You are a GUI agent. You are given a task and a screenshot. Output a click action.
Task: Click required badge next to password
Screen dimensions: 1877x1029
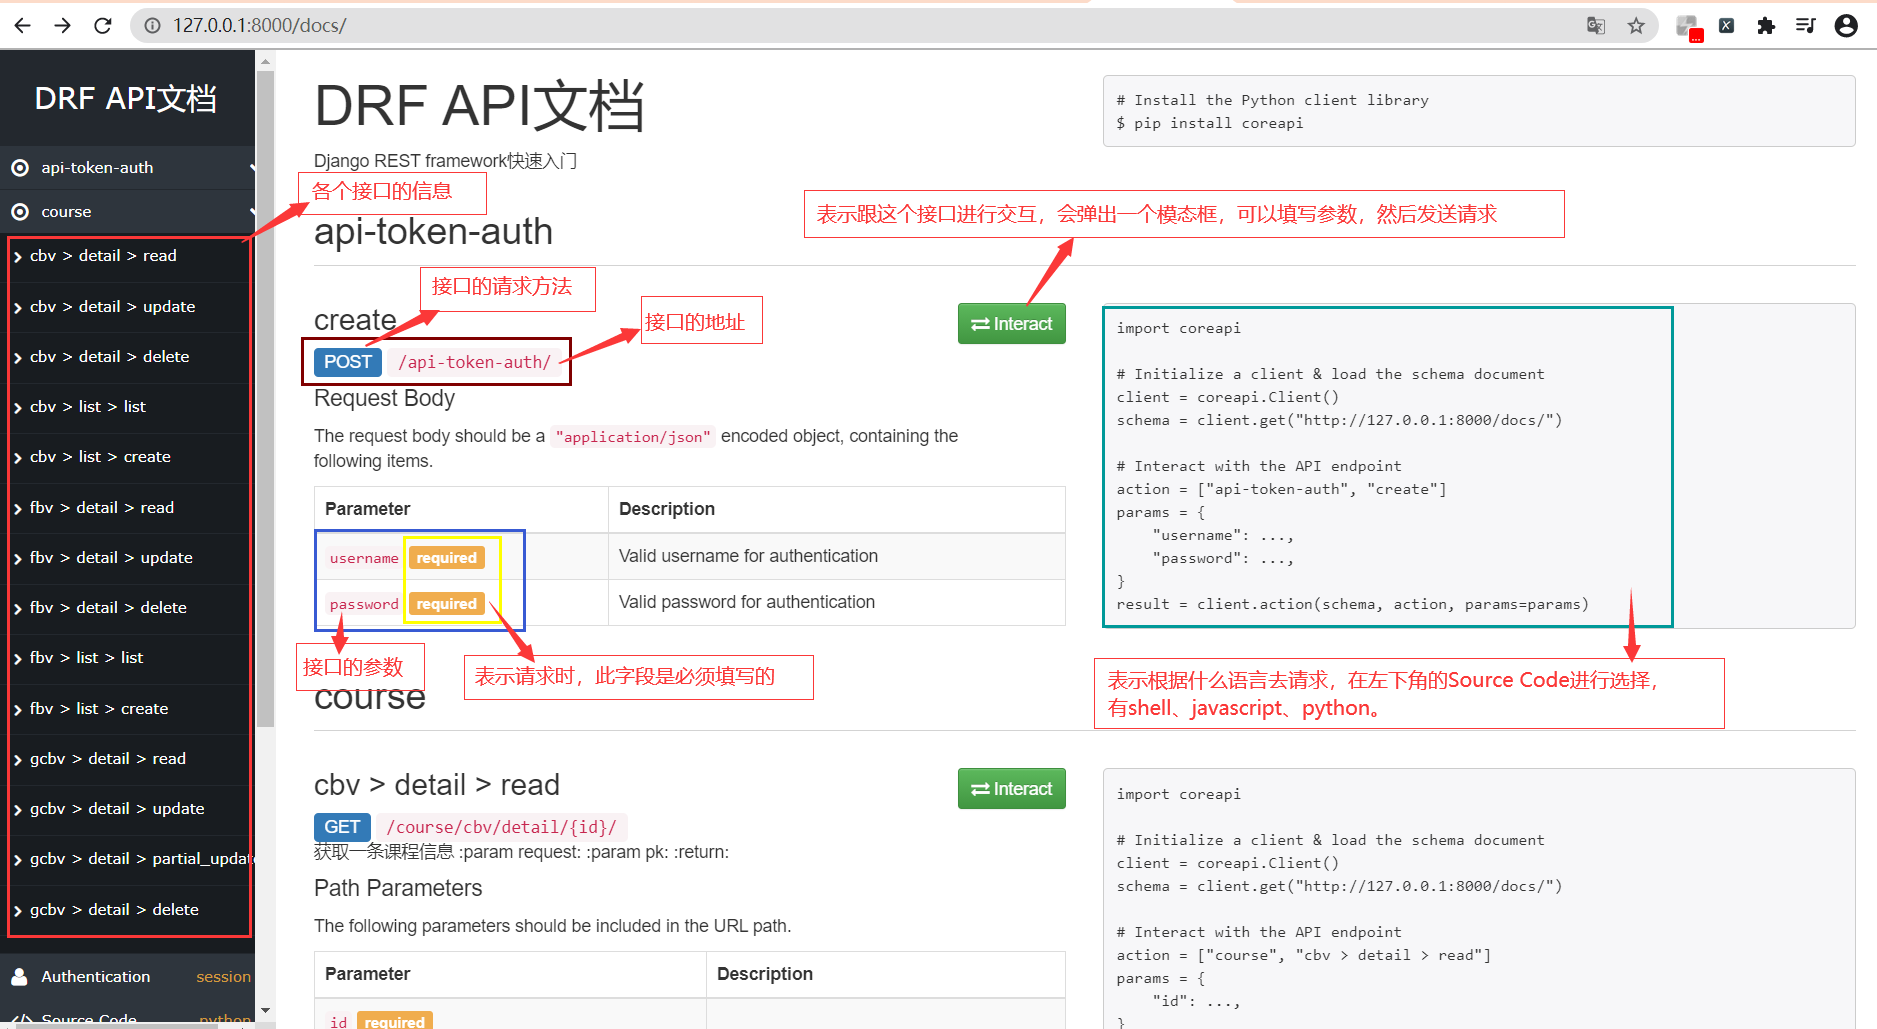446,604
